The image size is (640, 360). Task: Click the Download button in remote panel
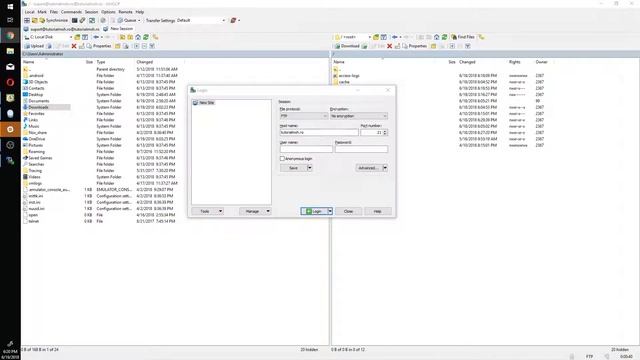(347, 46)
